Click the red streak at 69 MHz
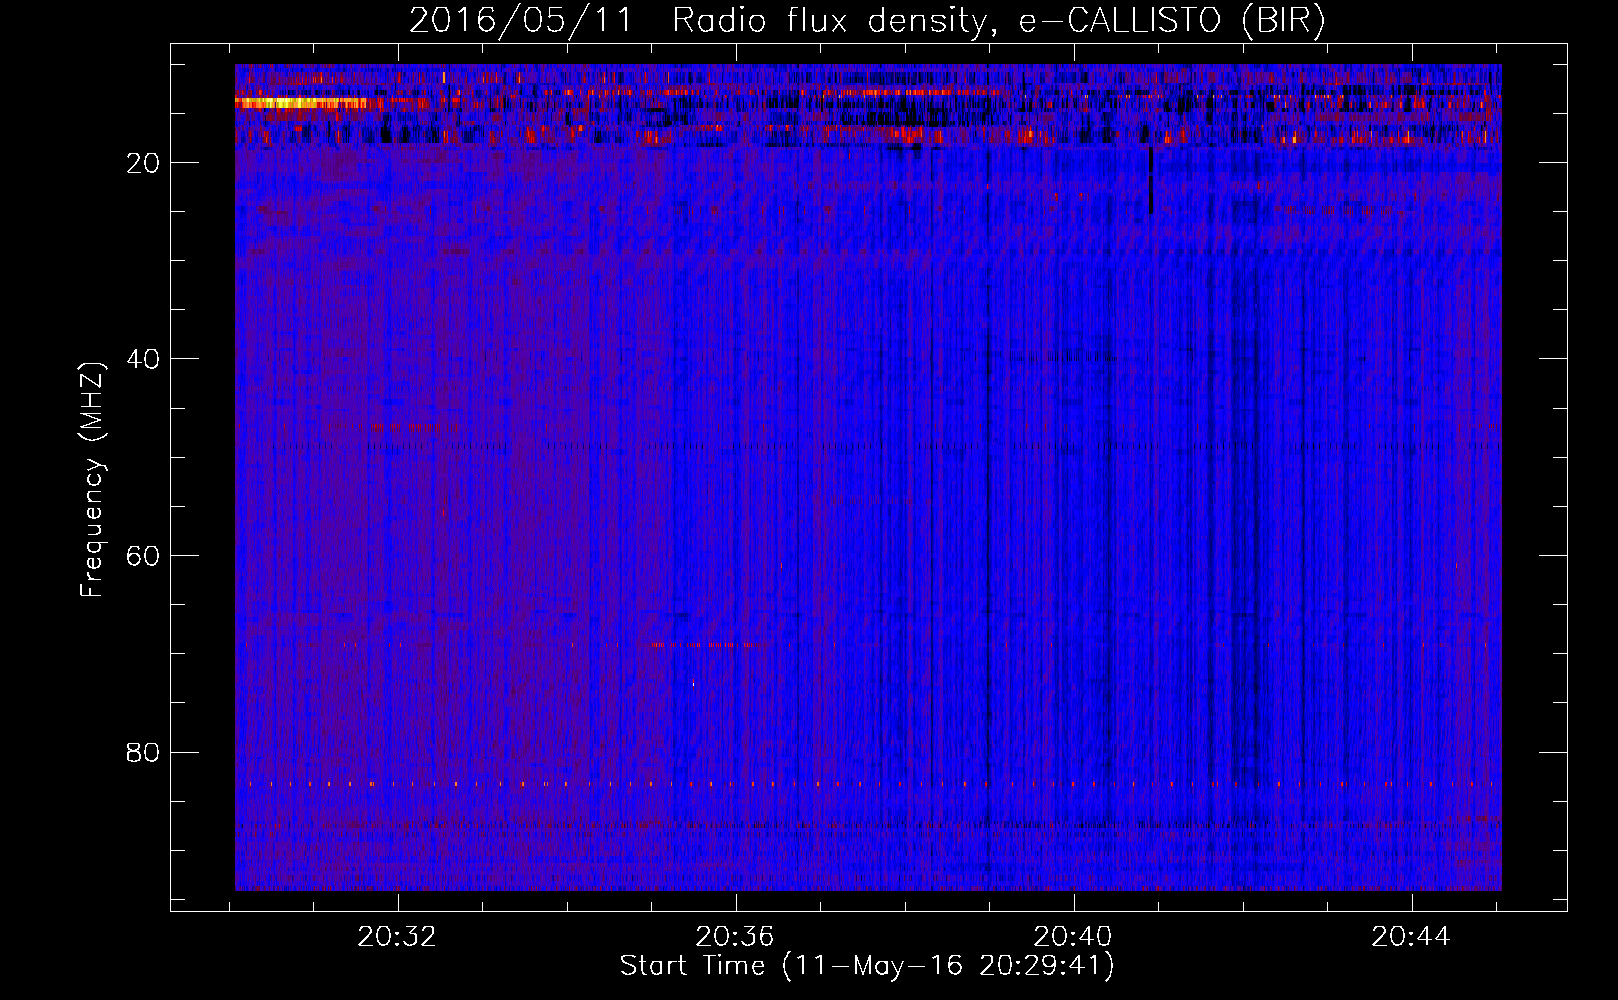The width and height of the screenshot is (1618, 1000). click(706, 645)
